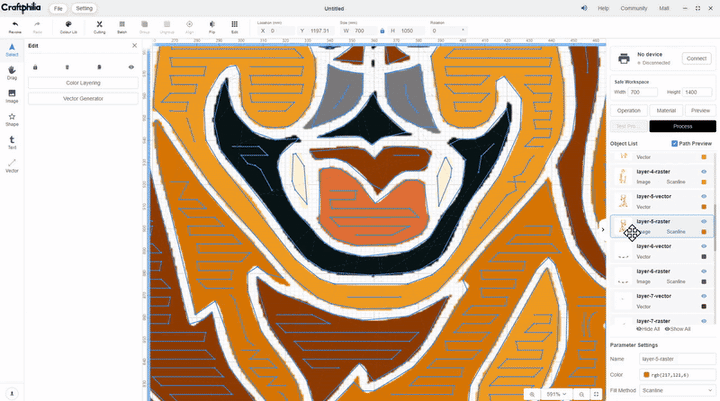The image size is (720, 401).
Task: Hide the layer-6-vector object
Action: [x=703, y=246]
